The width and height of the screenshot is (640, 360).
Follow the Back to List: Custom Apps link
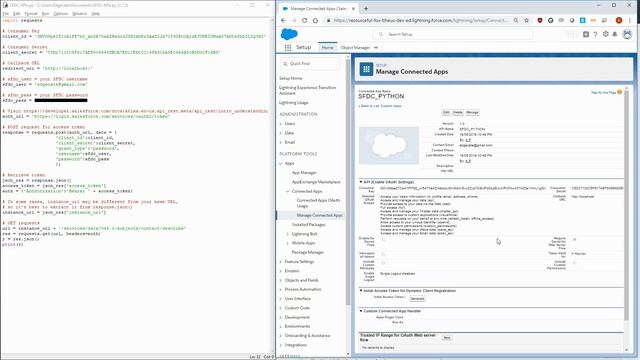click(x=380, y=106)
